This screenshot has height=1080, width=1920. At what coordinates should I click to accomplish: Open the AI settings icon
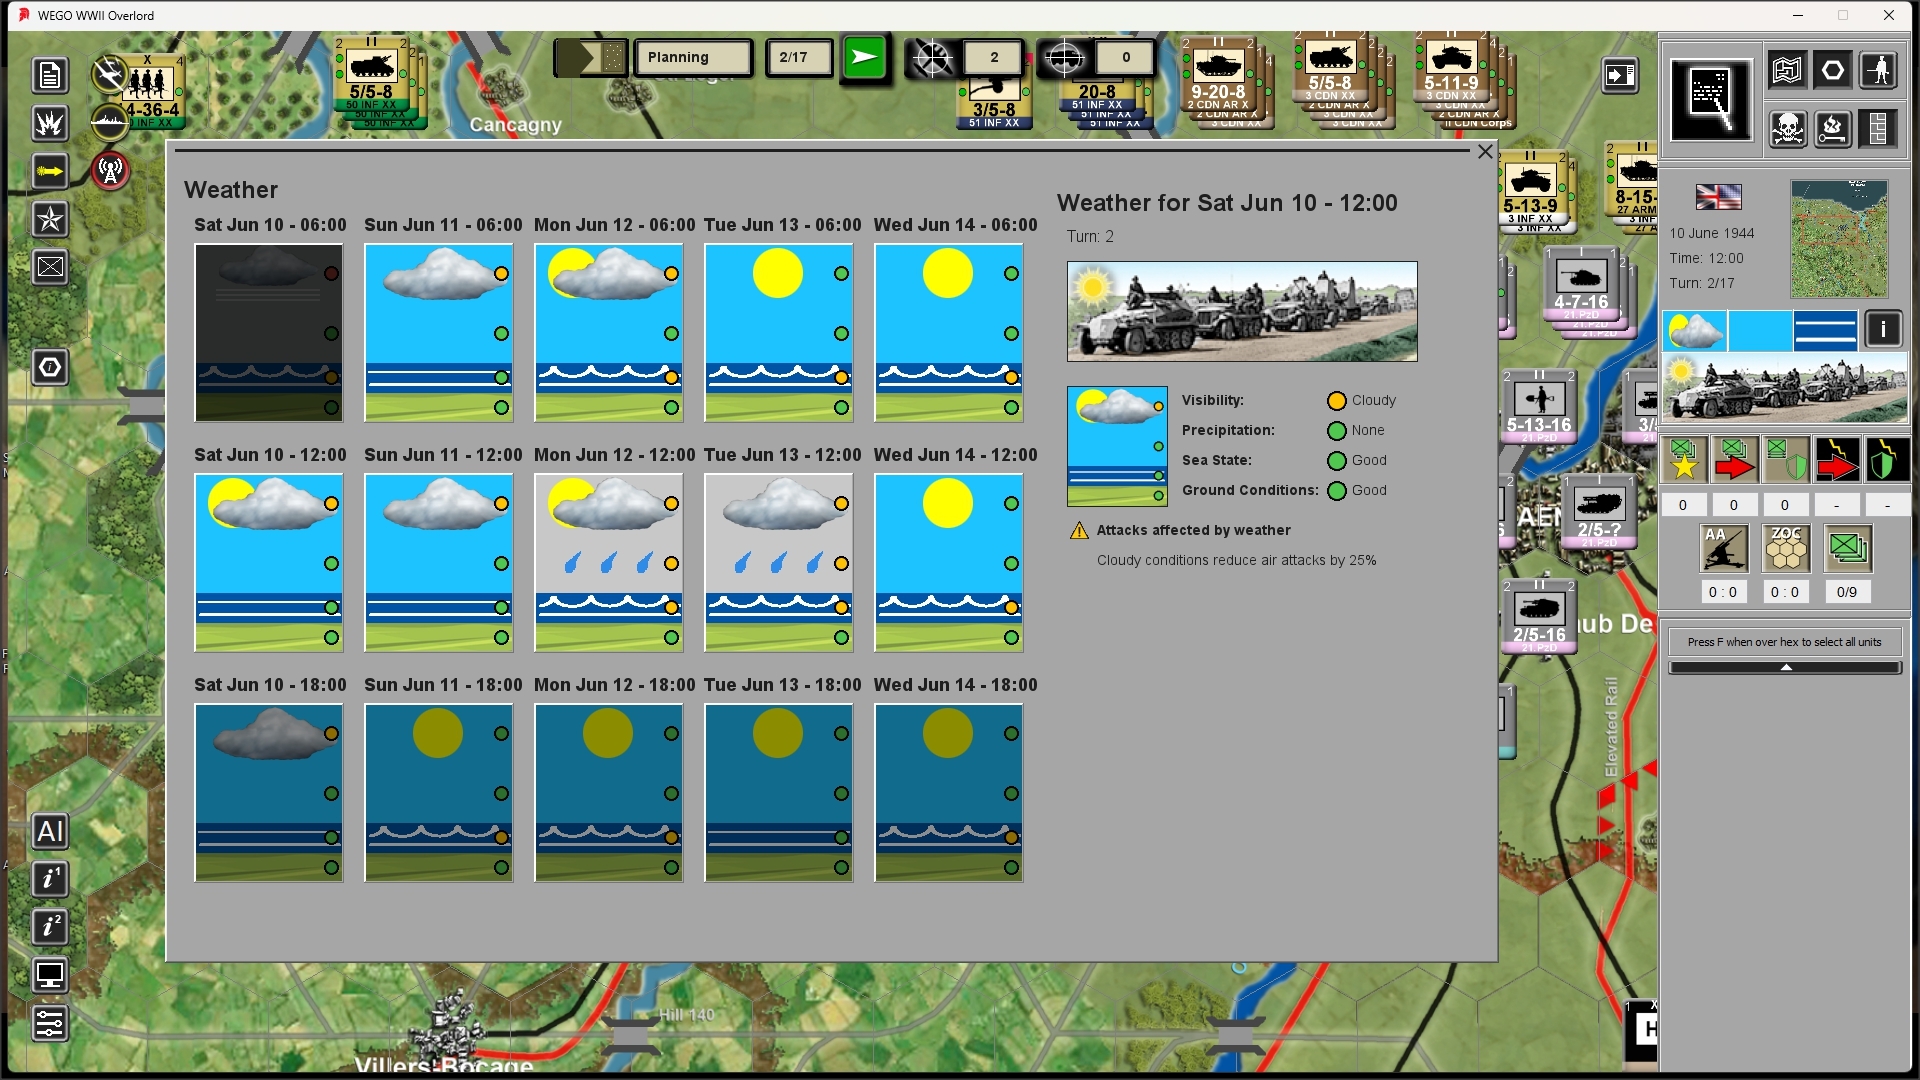coord(50,831)
